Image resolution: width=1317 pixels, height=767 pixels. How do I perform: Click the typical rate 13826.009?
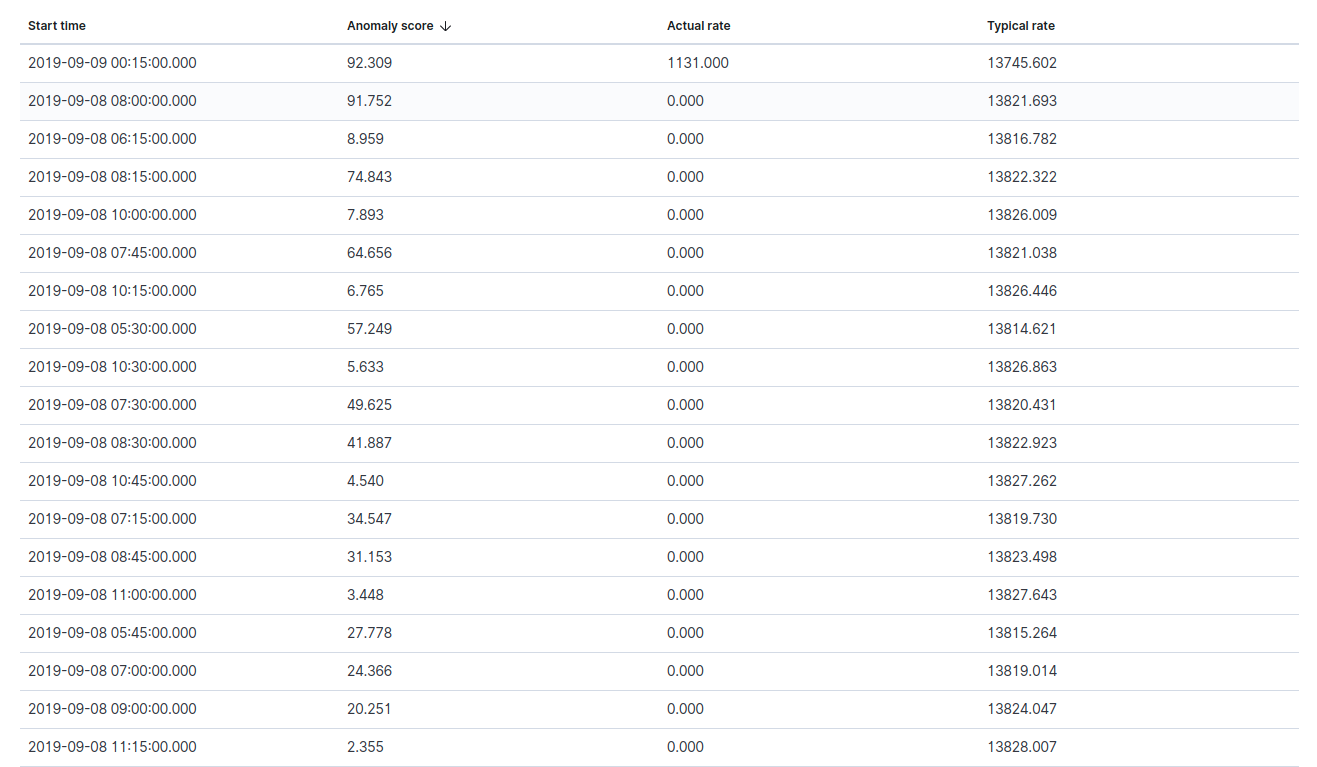pyautogui.click(x=1021, y=214)
